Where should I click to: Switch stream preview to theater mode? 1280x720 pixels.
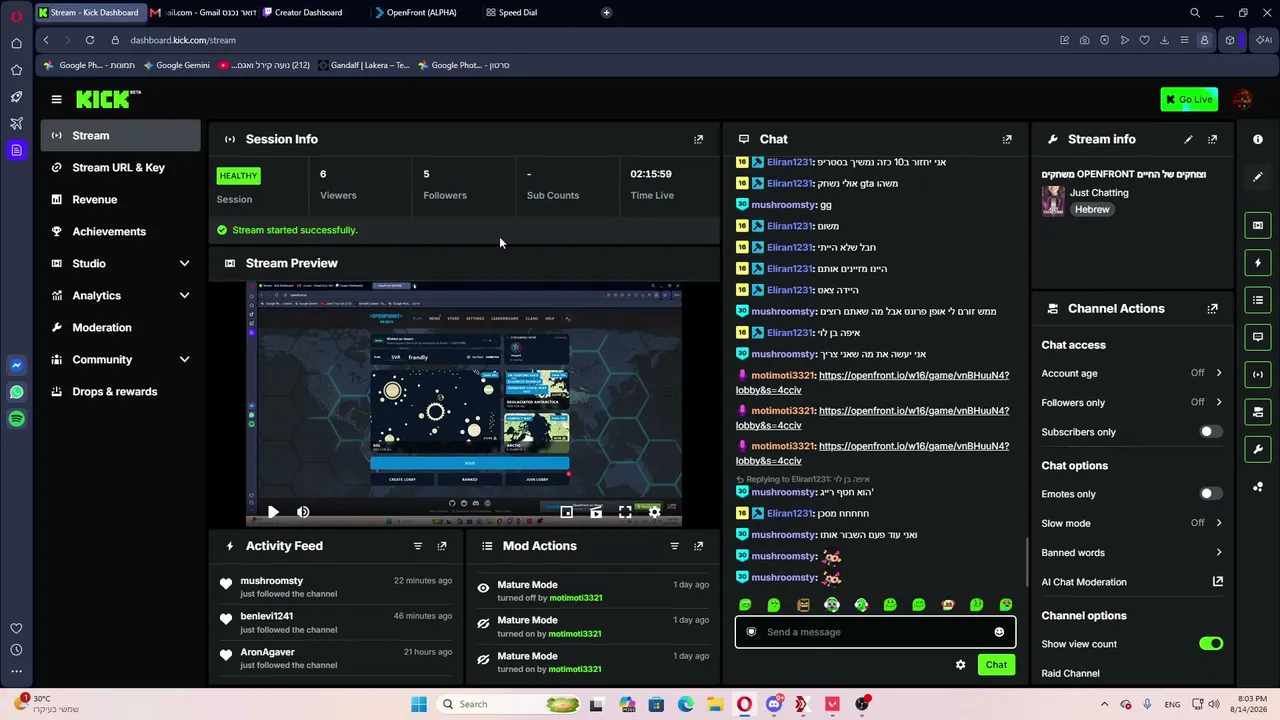[x=596, y=512]
